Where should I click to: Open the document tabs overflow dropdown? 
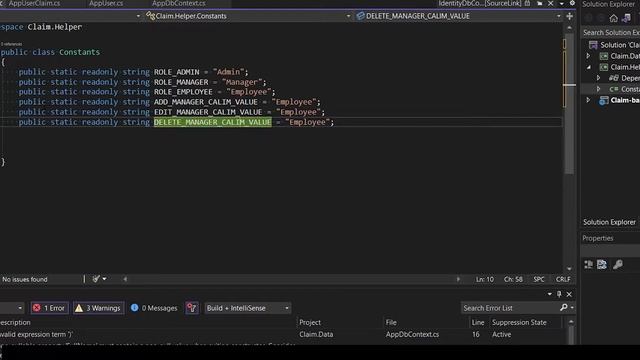pyautogui.click(x=562, y=3)
